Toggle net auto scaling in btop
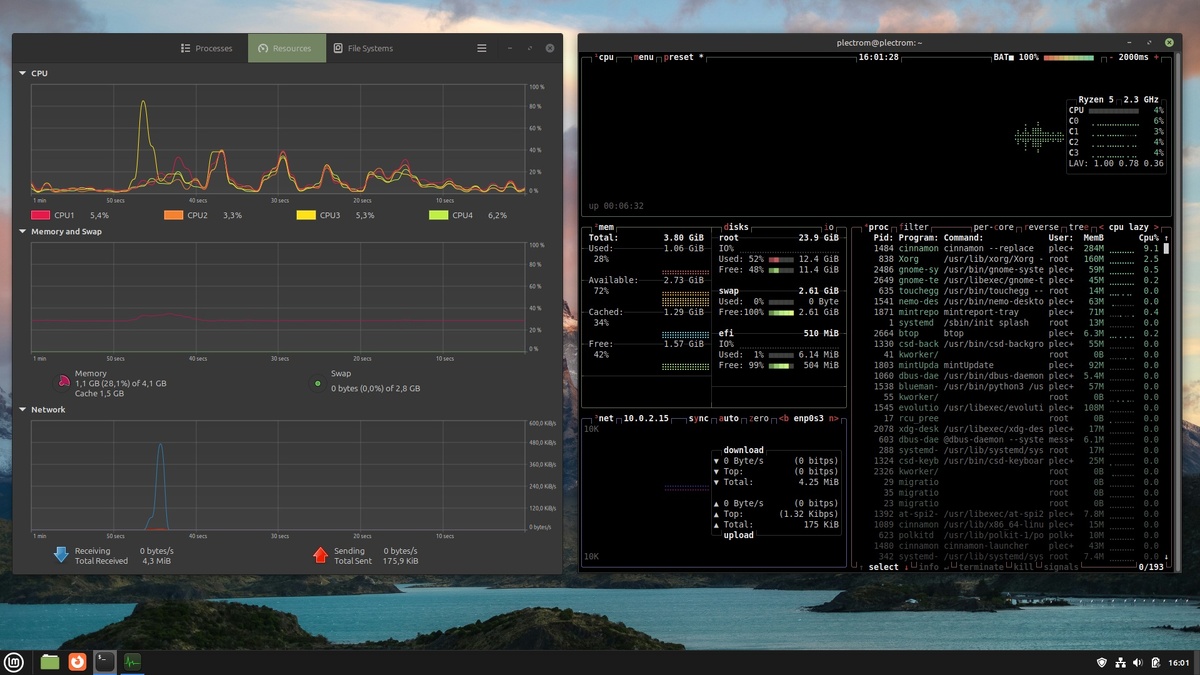This screenshot has width=1200, height=675. point(731,417)
